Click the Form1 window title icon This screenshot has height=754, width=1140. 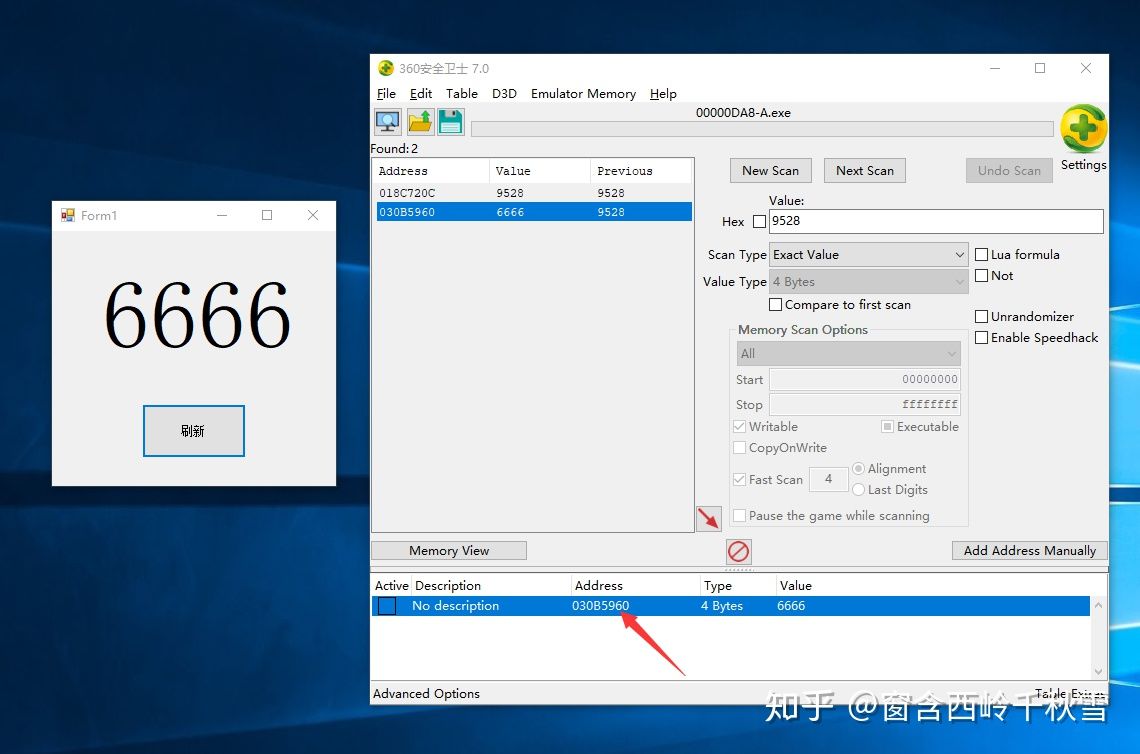[68, 215]
